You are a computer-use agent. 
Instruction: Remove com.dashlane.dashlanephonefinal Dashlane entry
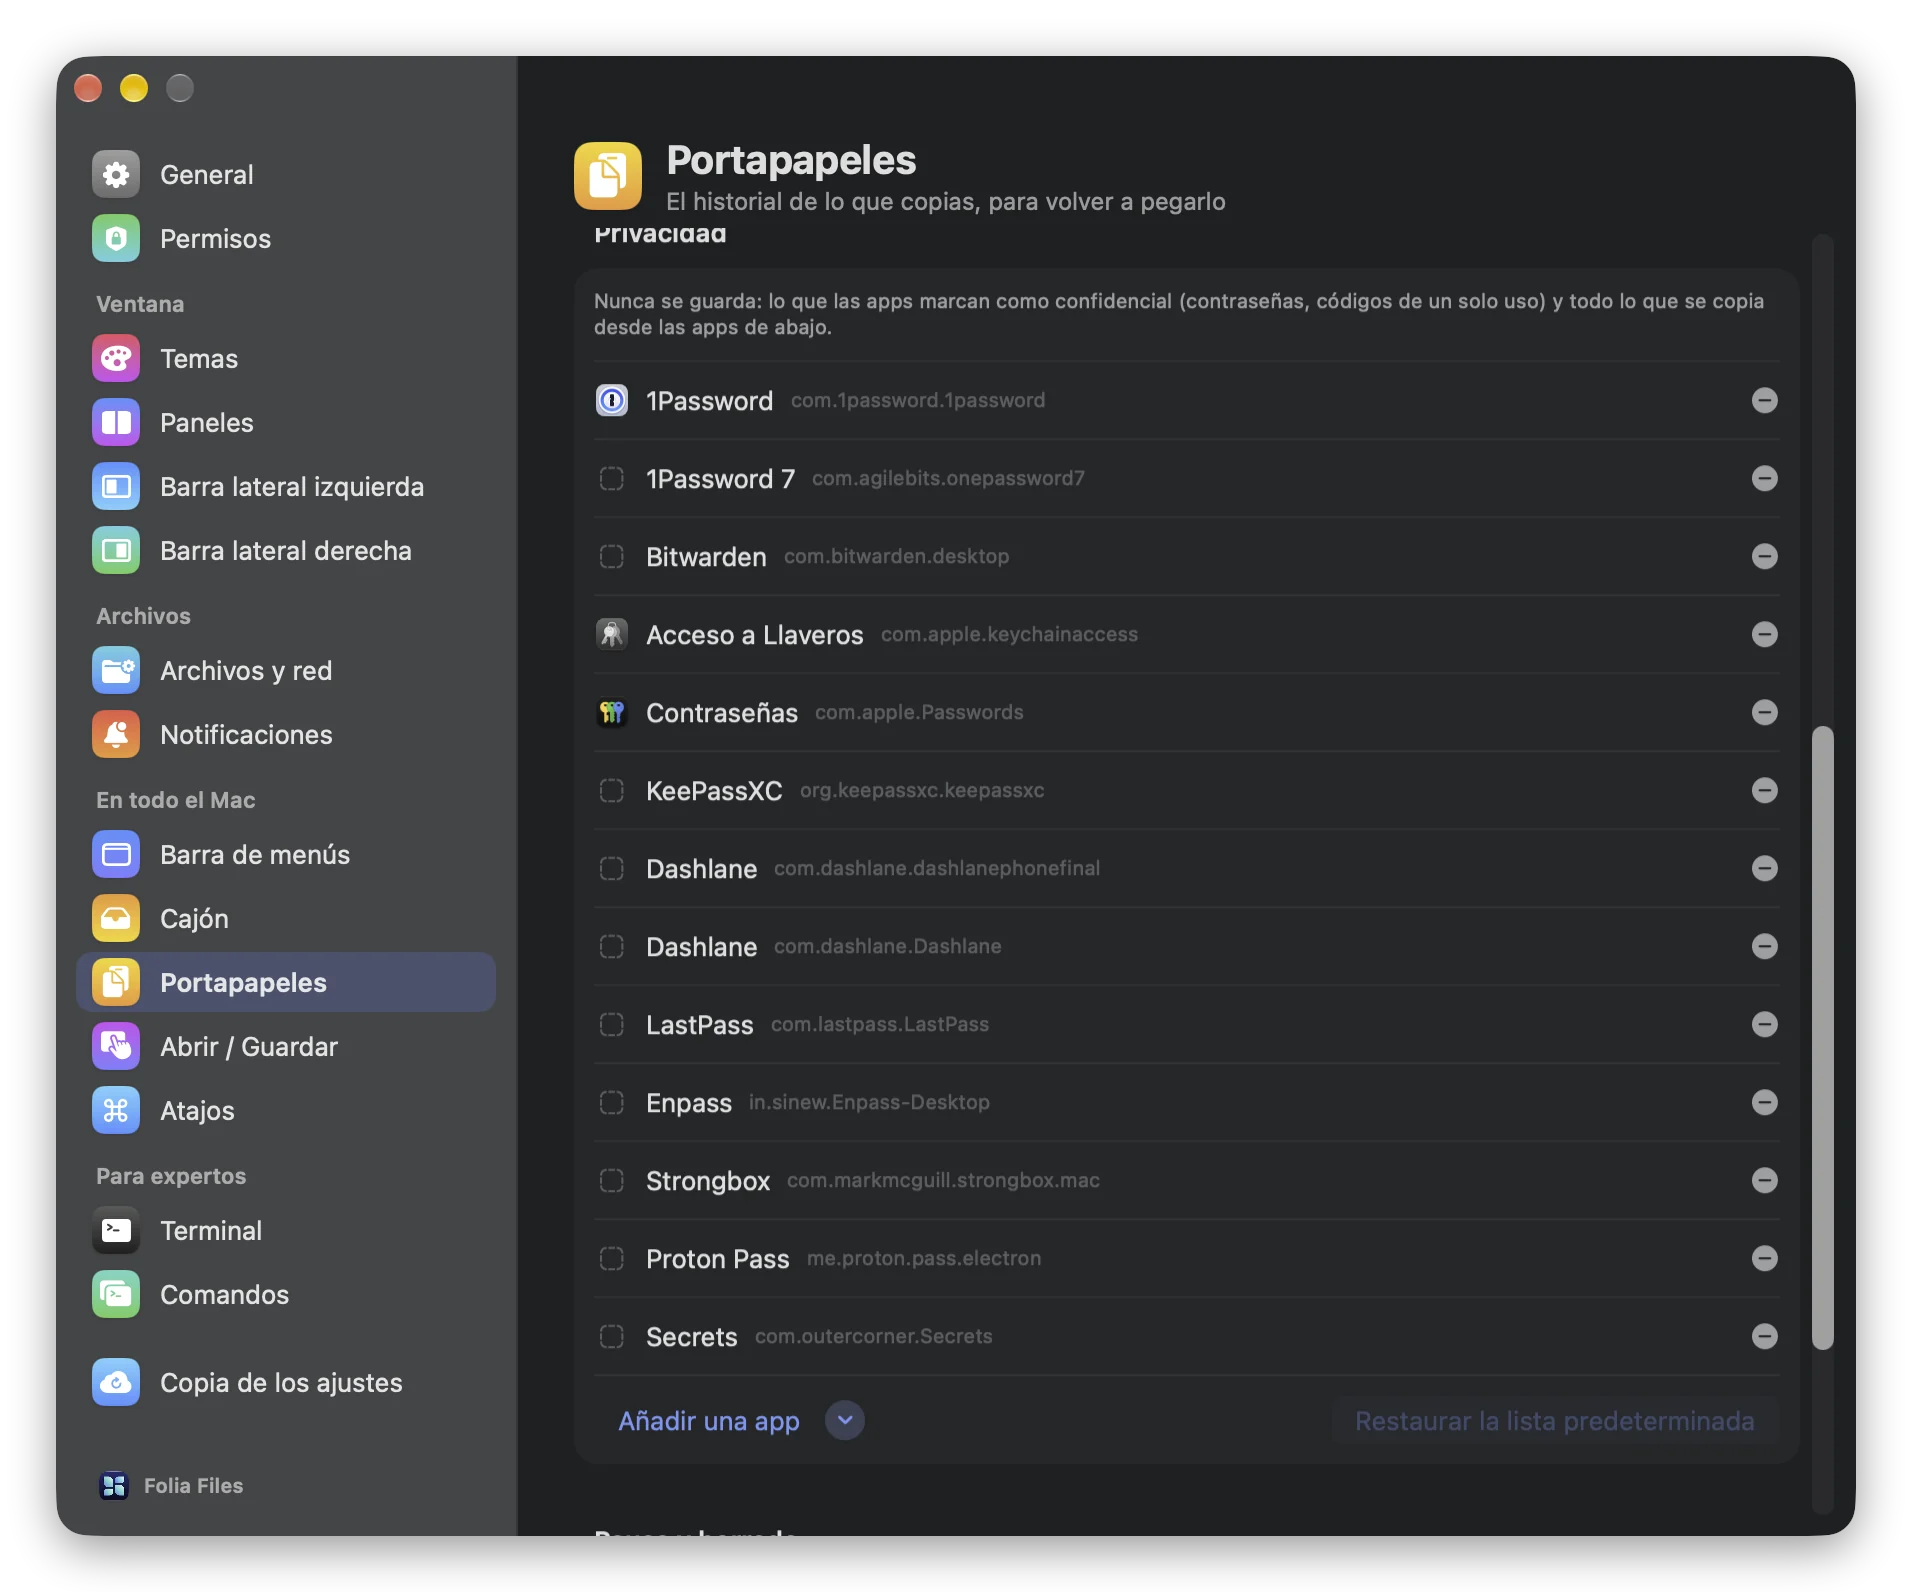(1765, 869)
